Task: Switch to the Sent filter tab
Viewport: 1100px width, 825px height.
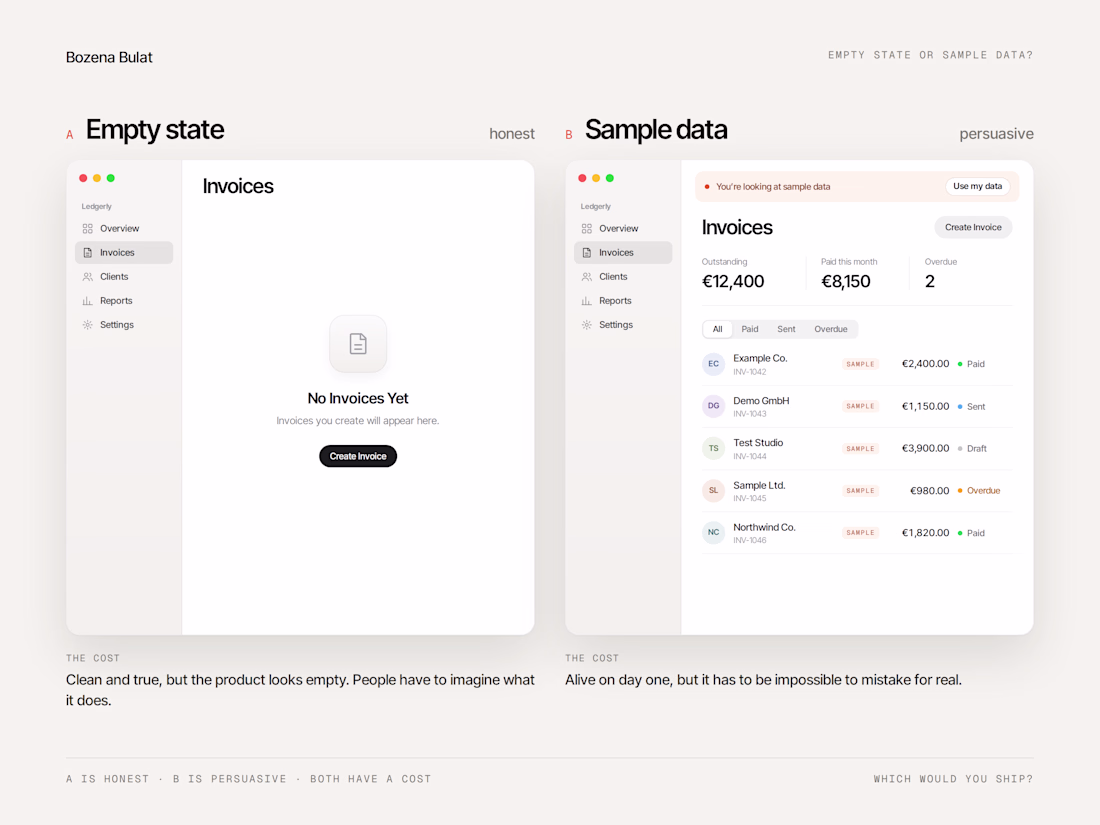Action: pos(786,329)
